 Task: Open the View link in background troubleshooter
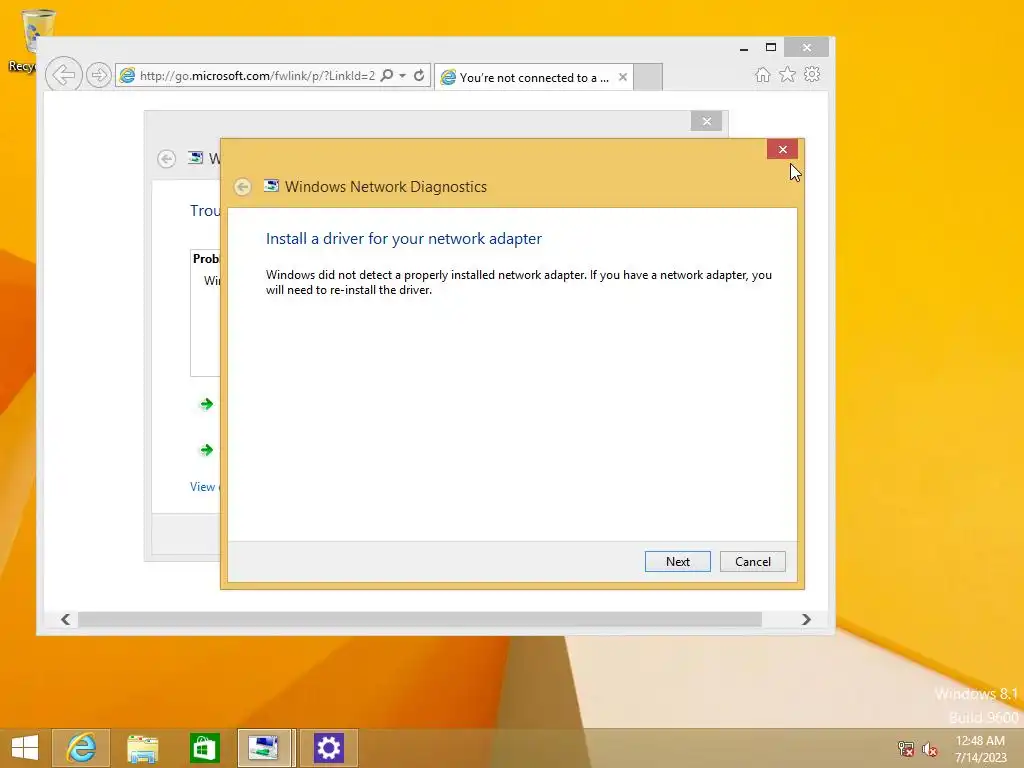tap(204, 487)
